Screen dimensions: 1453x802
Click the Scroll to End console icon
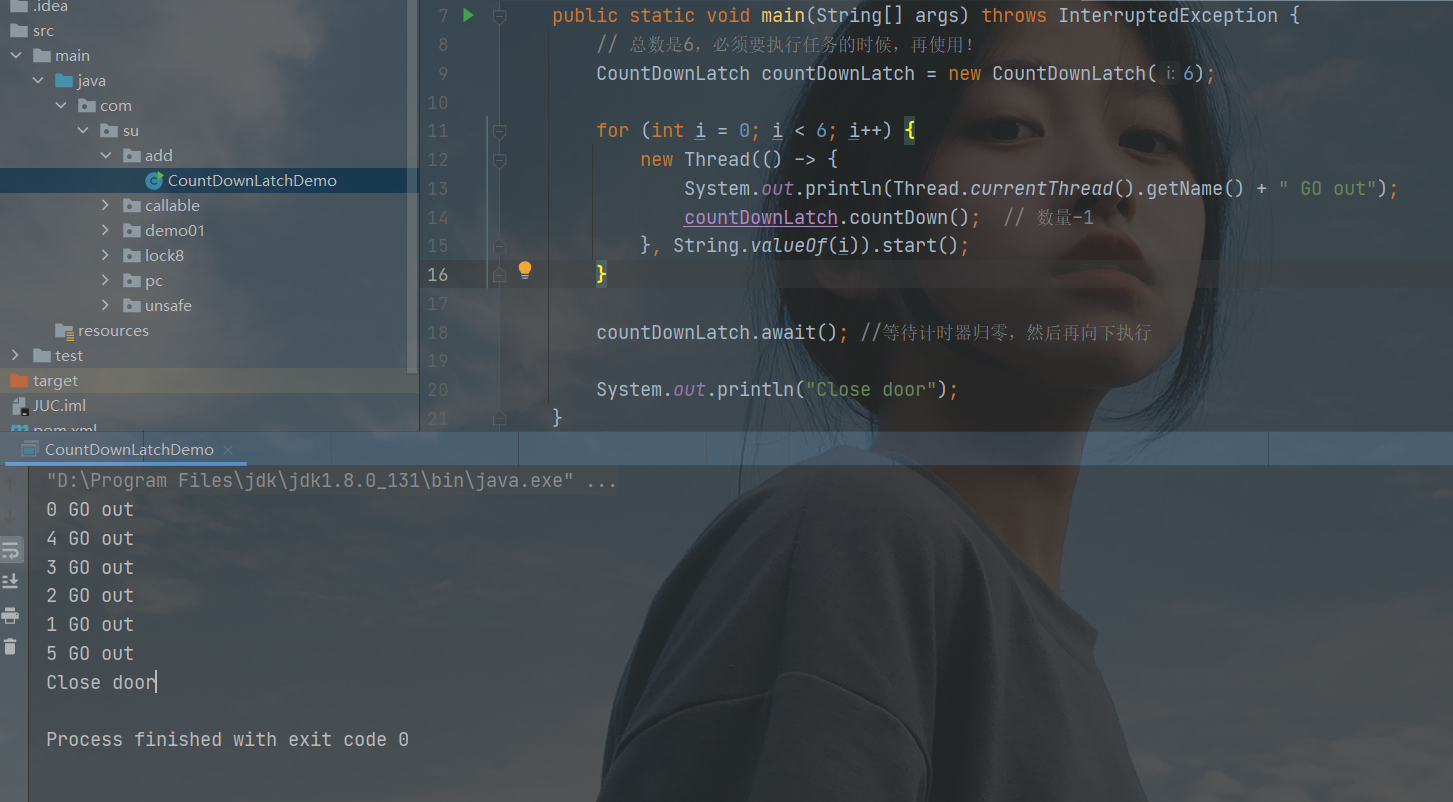(10, 581)
